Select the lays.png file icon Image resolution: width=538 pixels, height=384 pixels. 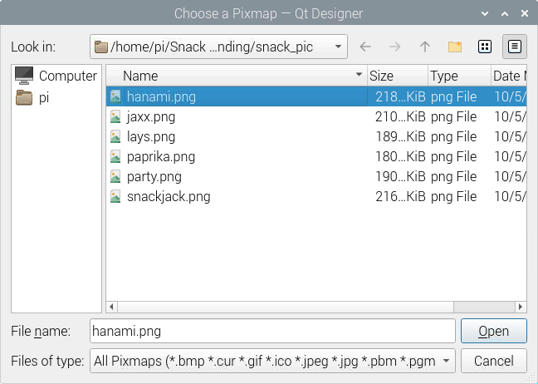116,137
